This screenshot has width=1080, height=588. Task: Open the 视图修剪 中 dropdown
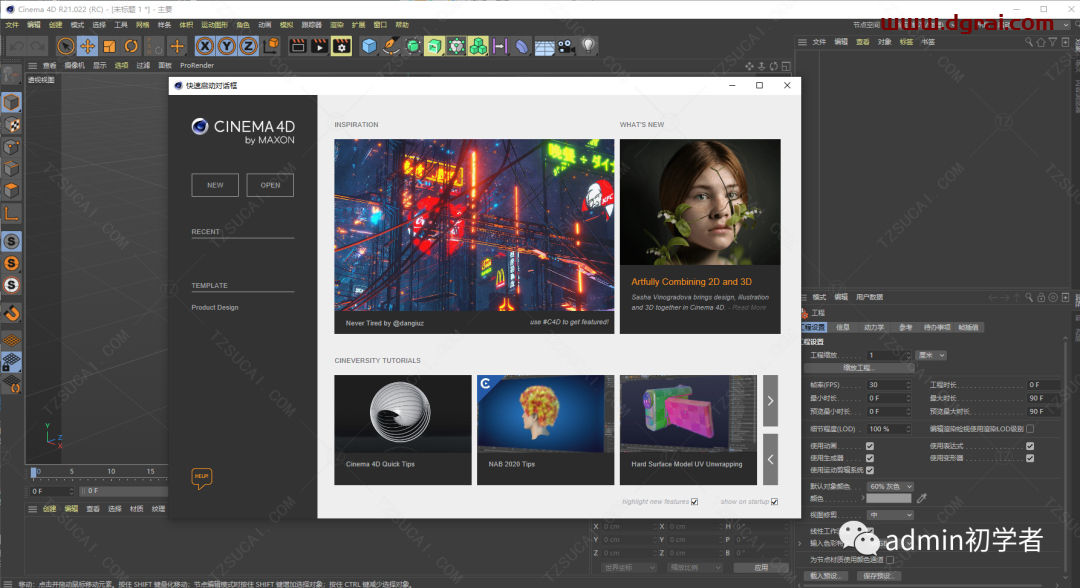(x=890, y=514)
